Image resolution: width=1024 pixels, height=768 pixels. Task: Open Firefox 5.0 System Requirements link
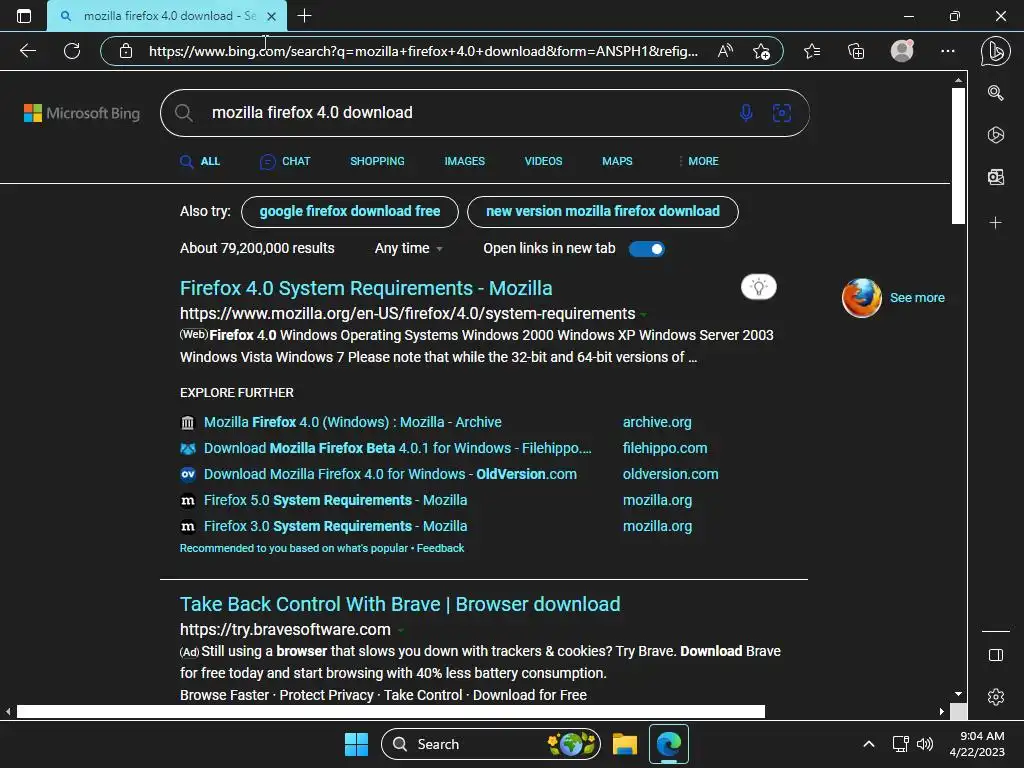tap(336, 500)
